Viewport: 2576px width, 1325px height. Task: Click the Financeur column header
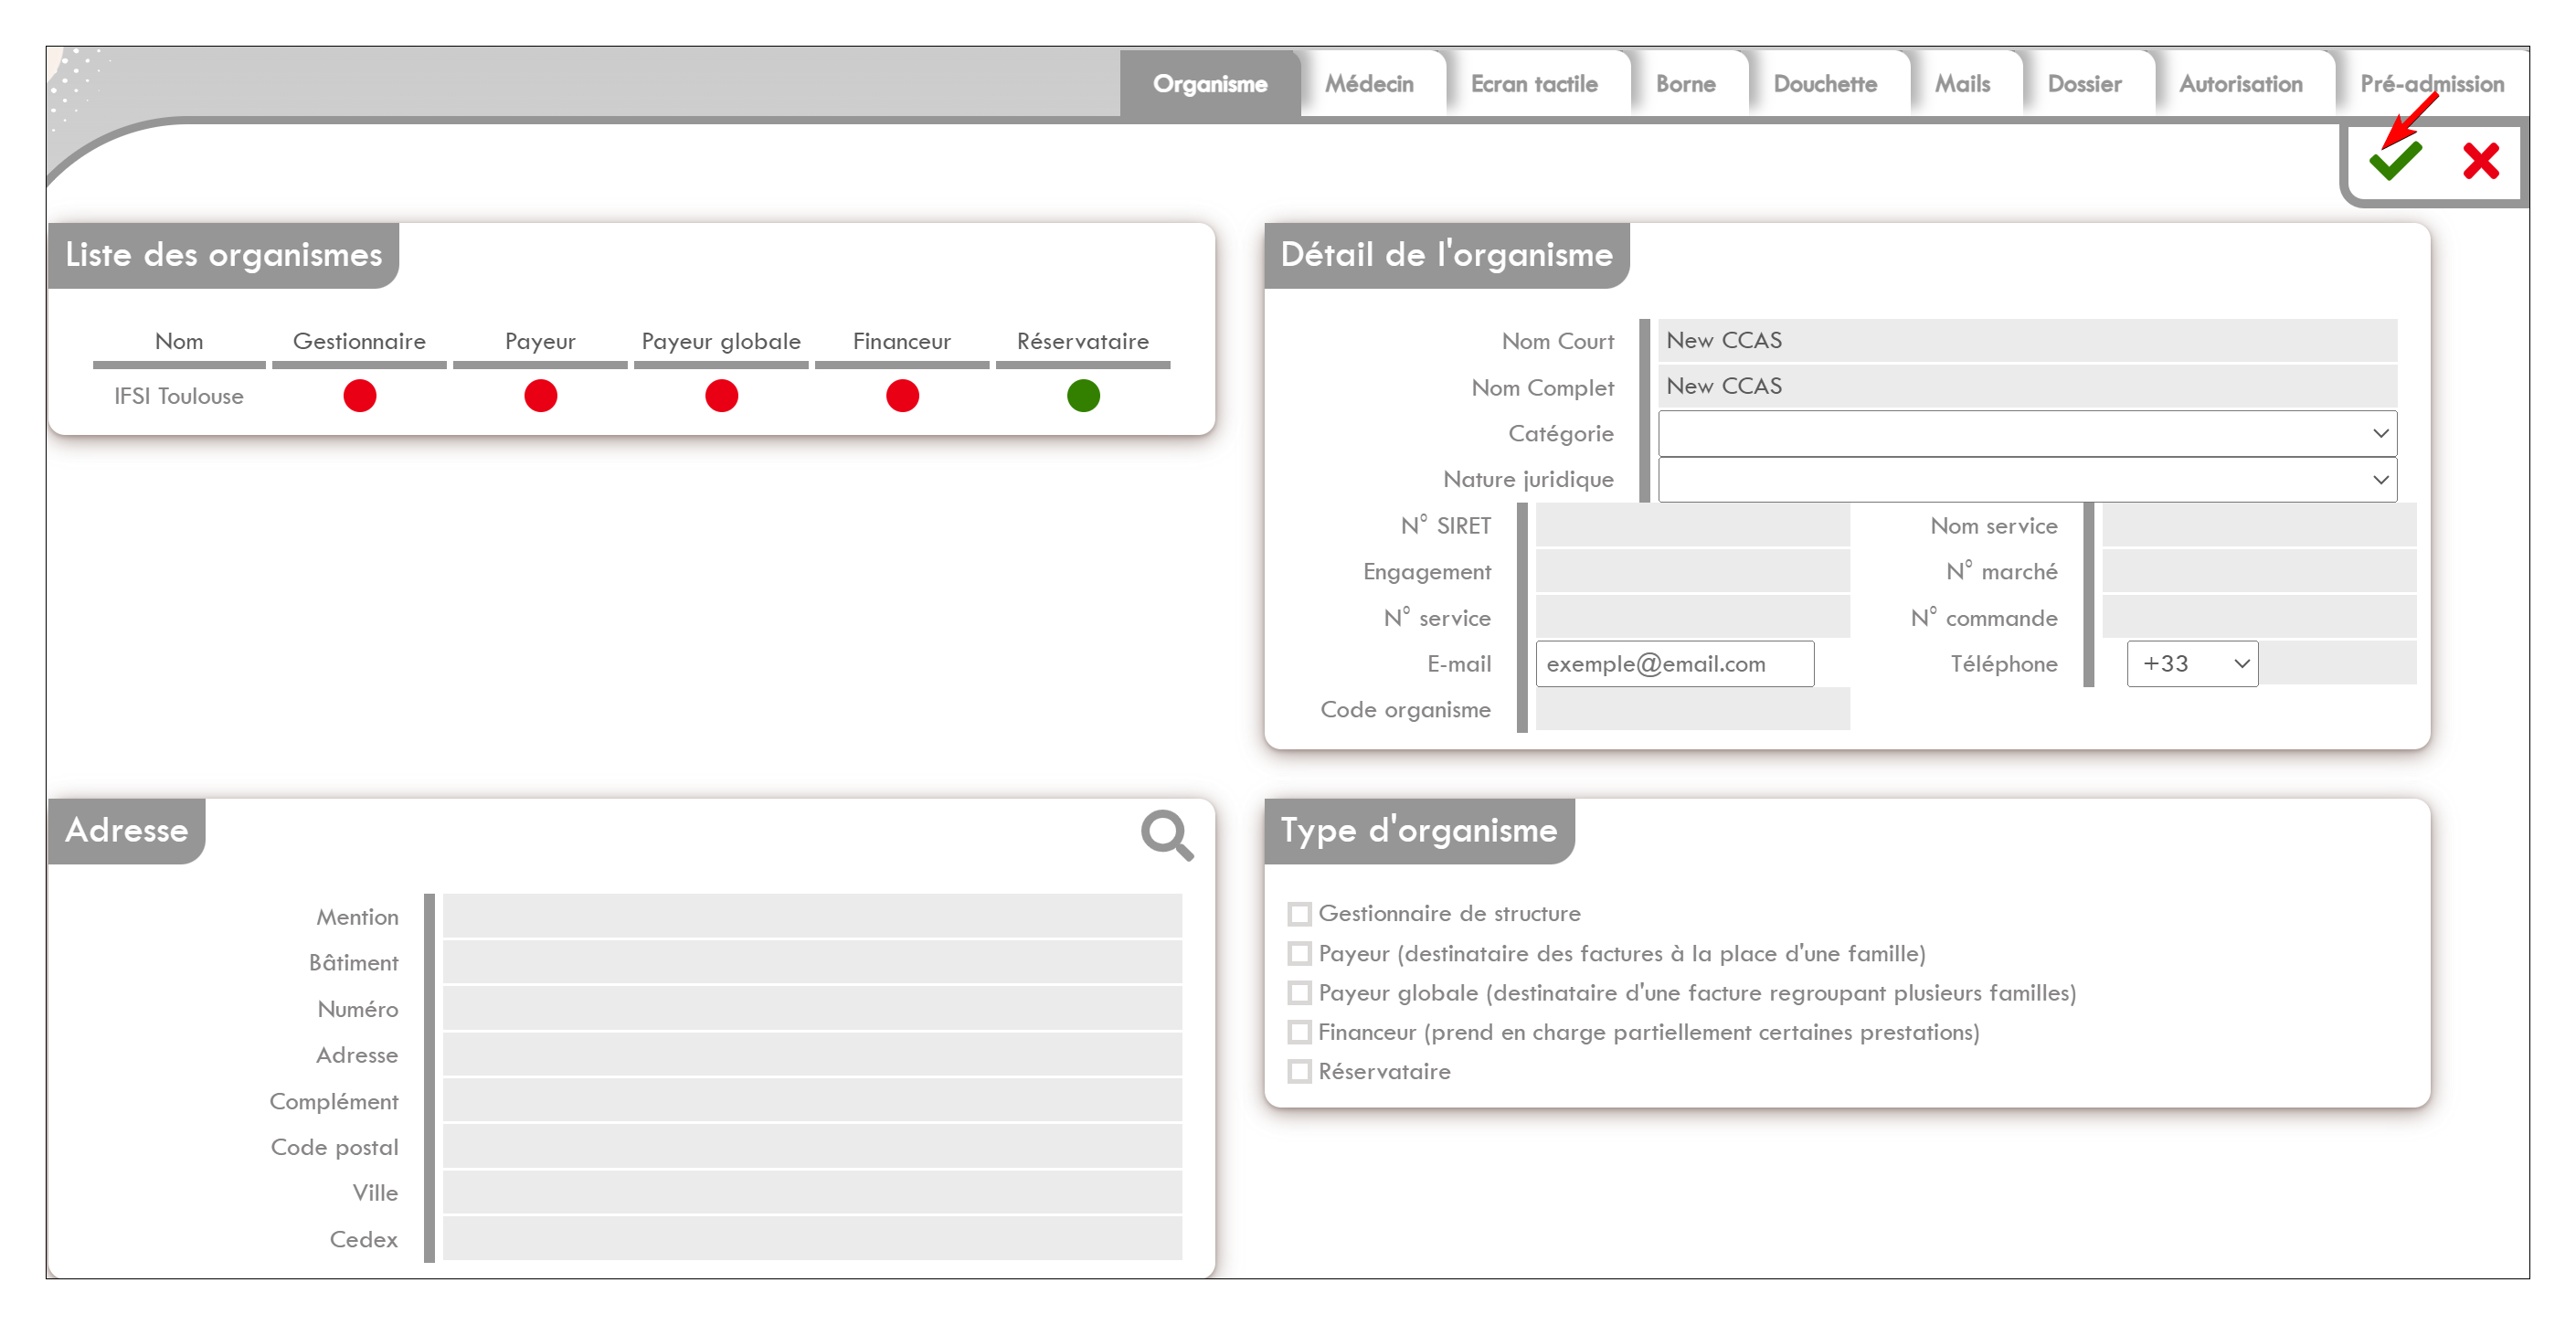point(903,342)
